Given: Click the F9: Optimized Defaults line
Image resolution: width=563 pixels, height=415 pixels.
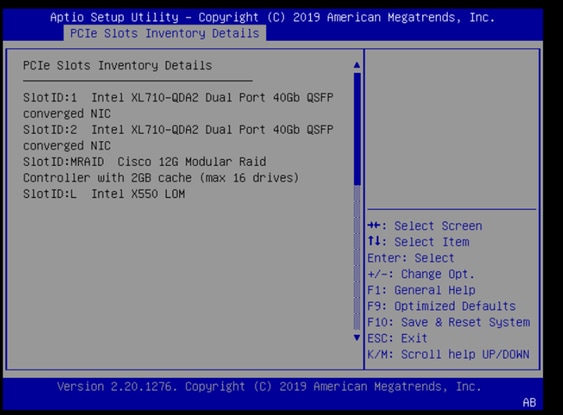Looking at the screenshot, I should (x=442, y=306).
